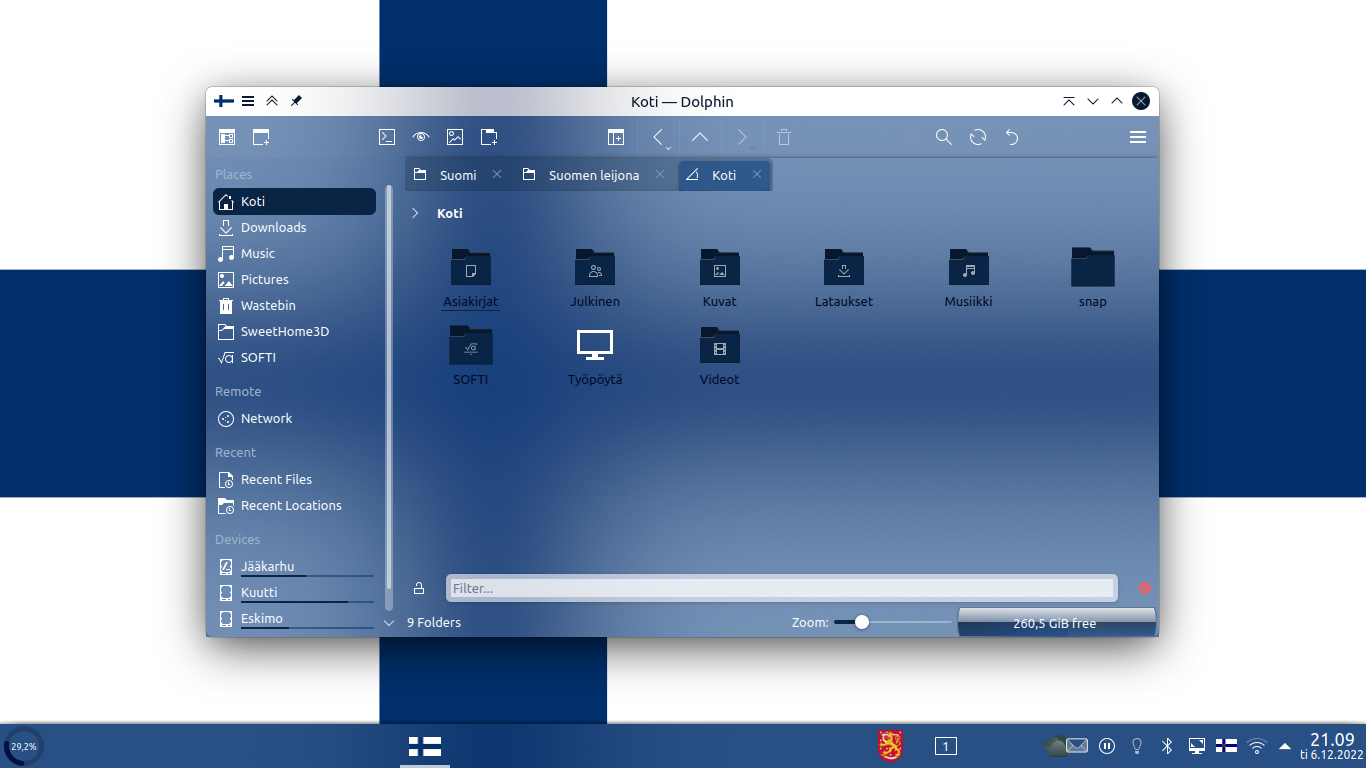
Task: Refresh the folder view
Action: pos(978,137)
